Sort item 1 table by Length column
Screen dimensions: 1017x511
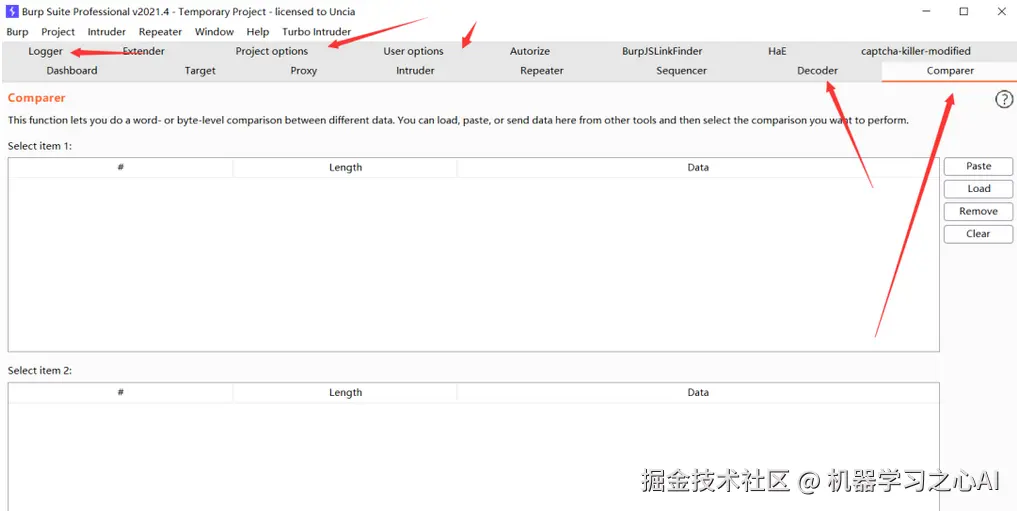click(x=345, y=167)
